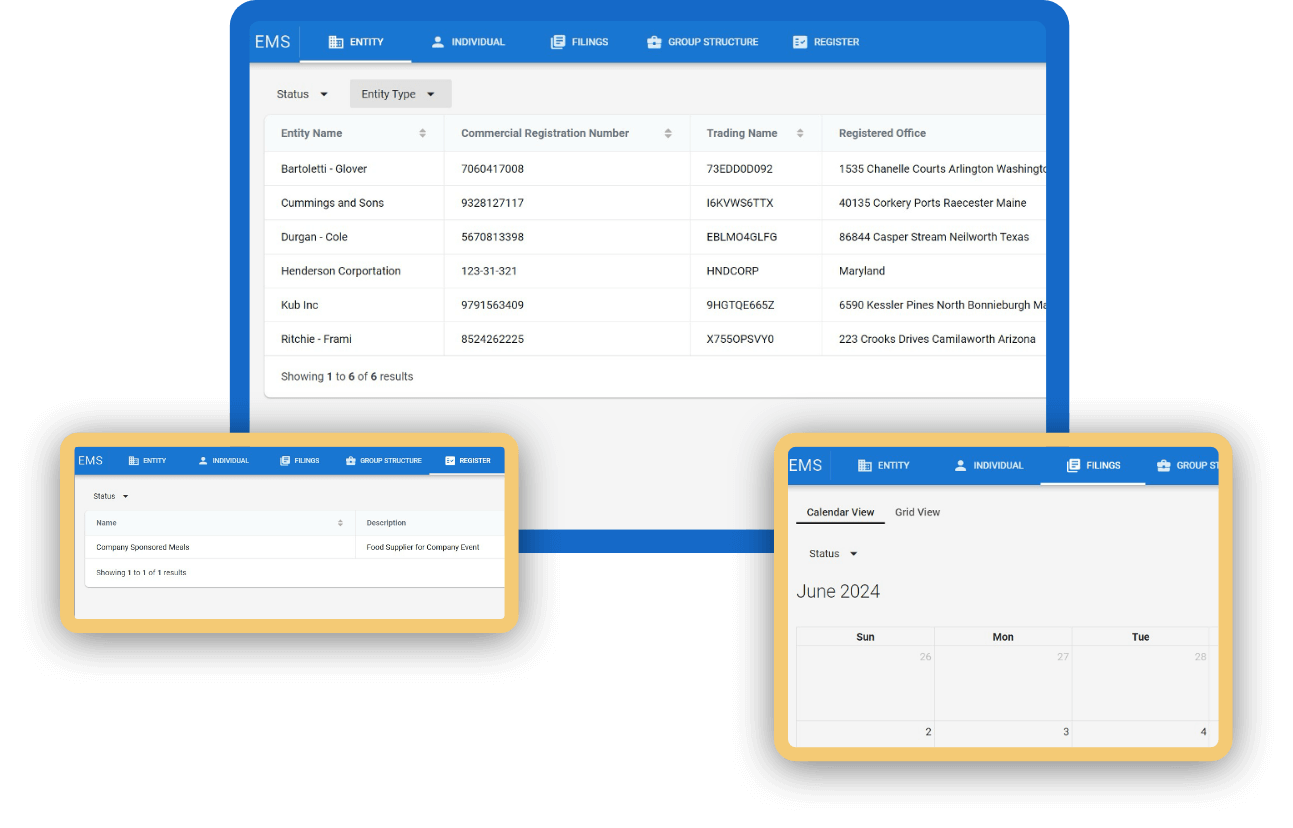The width and height of the screenshot is (1293, 828).
Task: Open the Henderson Corporation entity row
Action: [341, 271]
